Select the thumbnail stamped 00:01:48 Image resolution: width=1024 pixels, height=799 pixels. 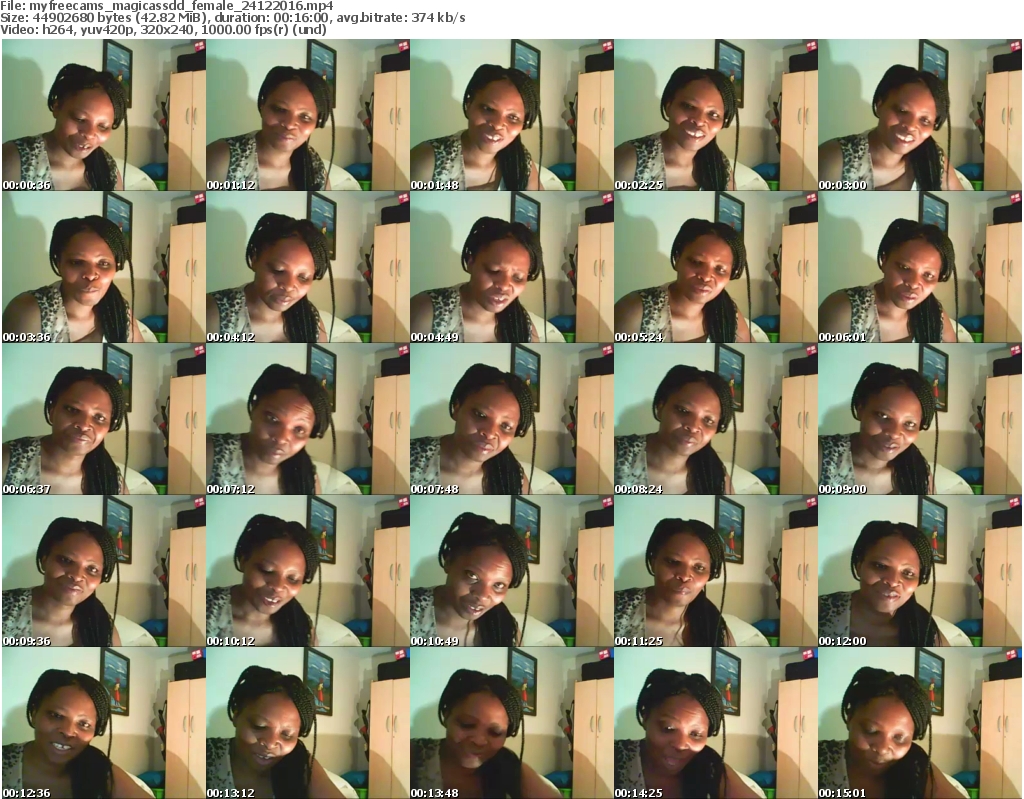pos(511,115)
